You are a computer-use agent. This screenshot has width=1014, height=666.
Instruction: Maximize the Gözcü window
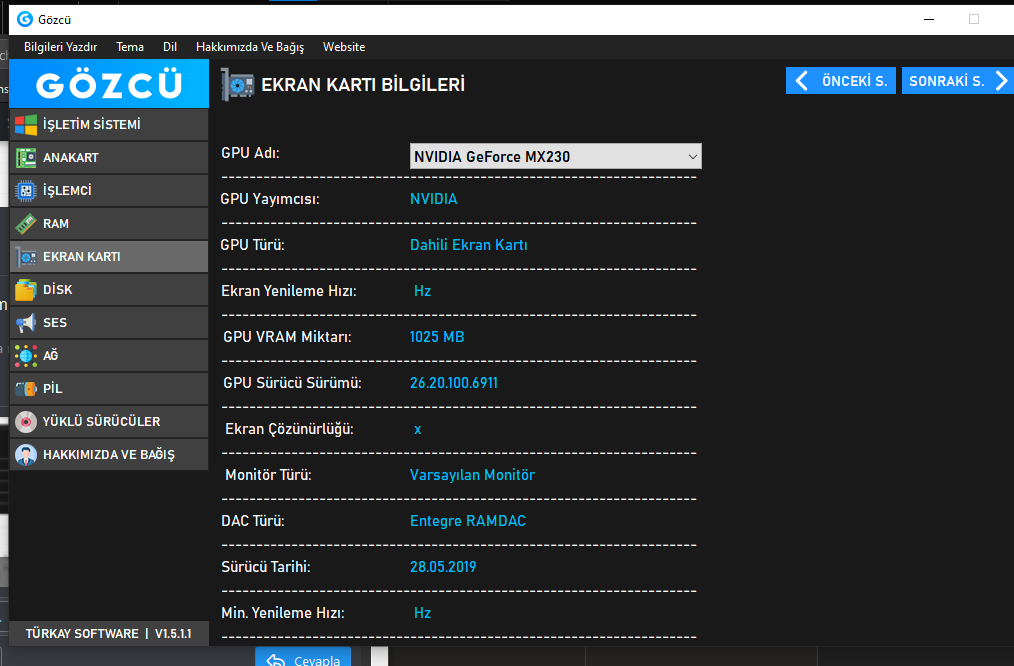click(974, 19)
